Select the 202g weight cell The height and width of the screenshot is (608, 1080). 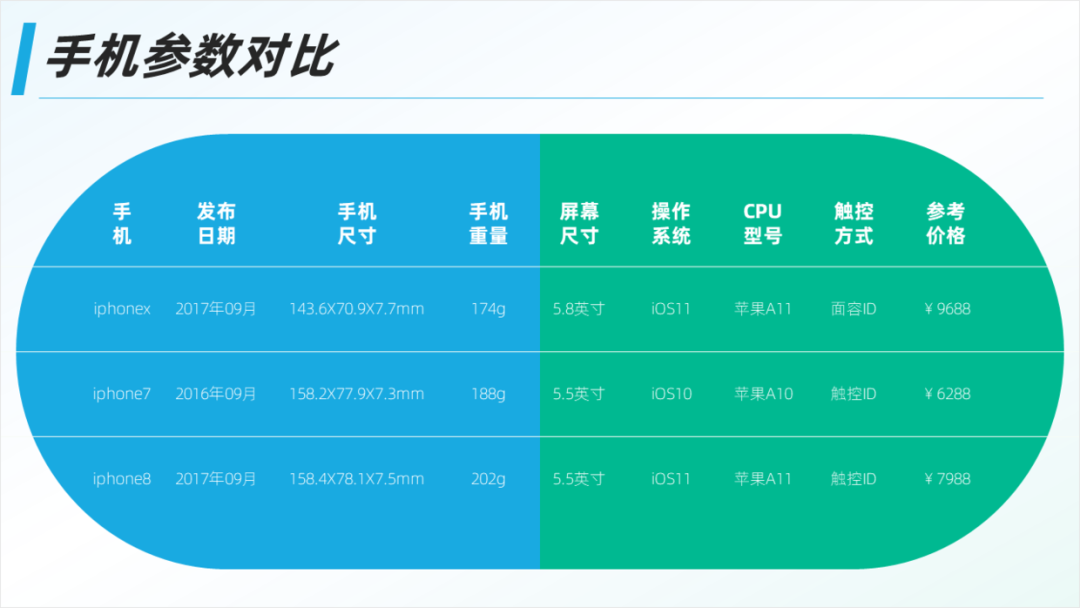(488, 479)
